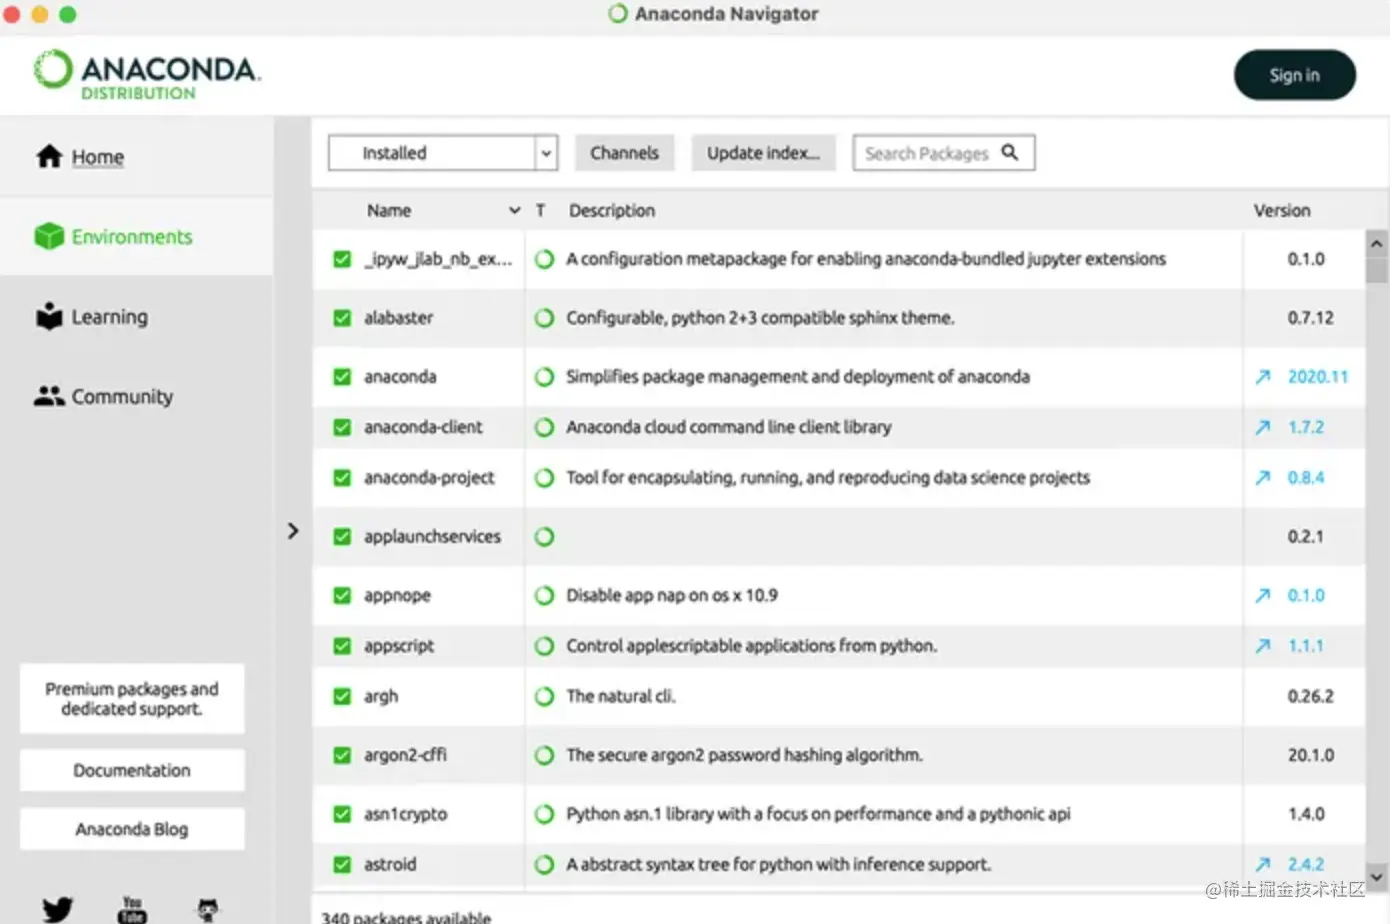The image size is (1390, 924).
Task: Click the scrollbar up arrow
Action: 1376,244
